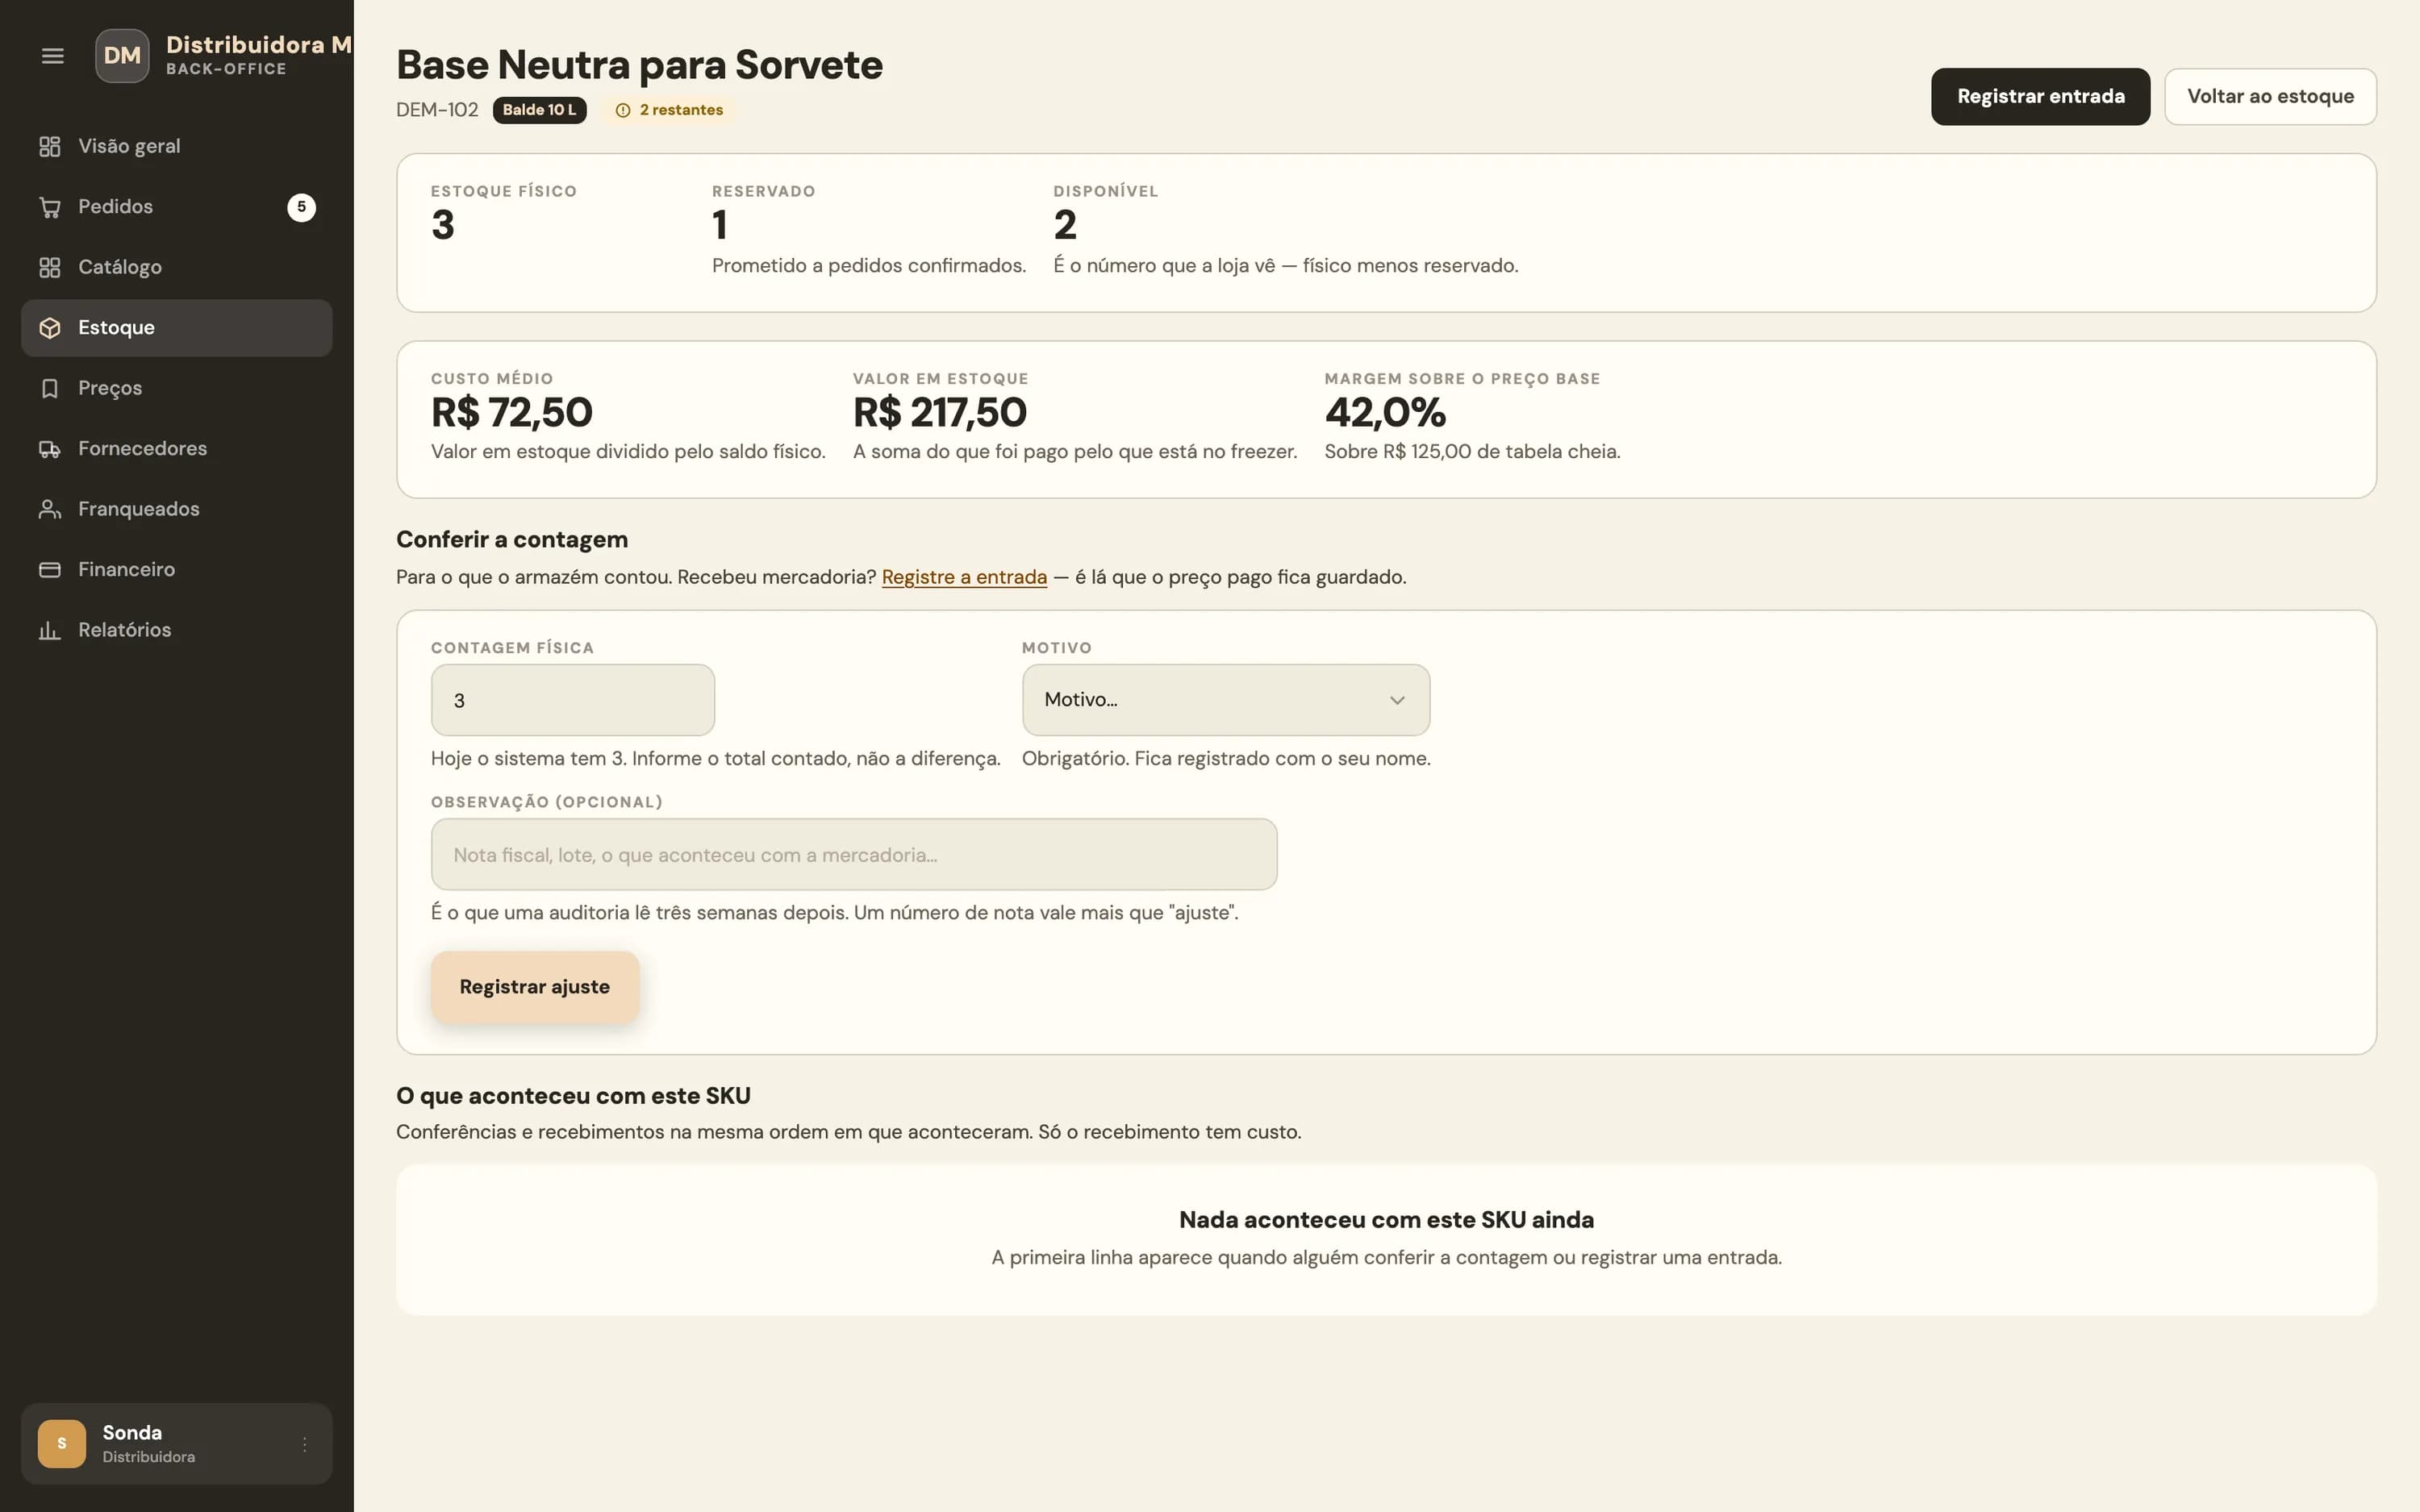The width and height of the screenshot is (2420, 1512).
Task: Click the Base Neutra para Sorvete title
Action: click(x=640, y=65)
